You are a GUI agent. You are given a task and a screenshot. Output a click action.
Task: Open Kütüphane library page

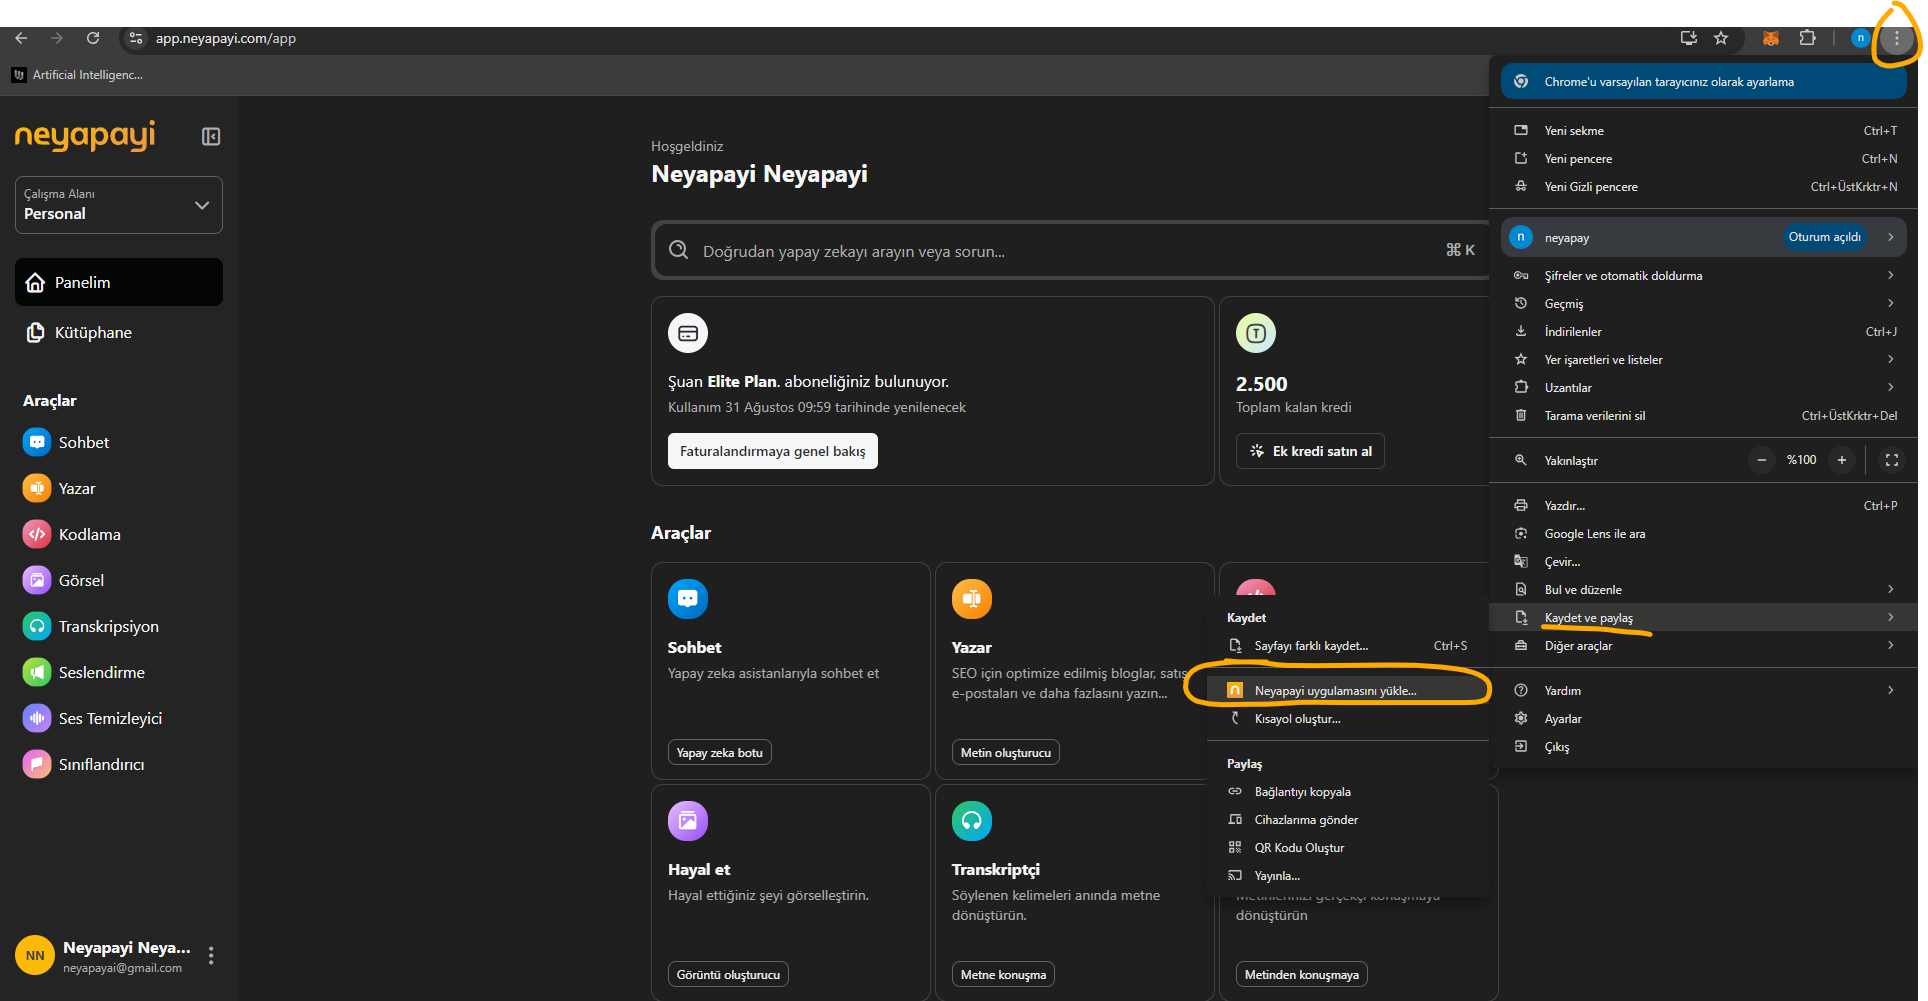(x=119, y=332)
